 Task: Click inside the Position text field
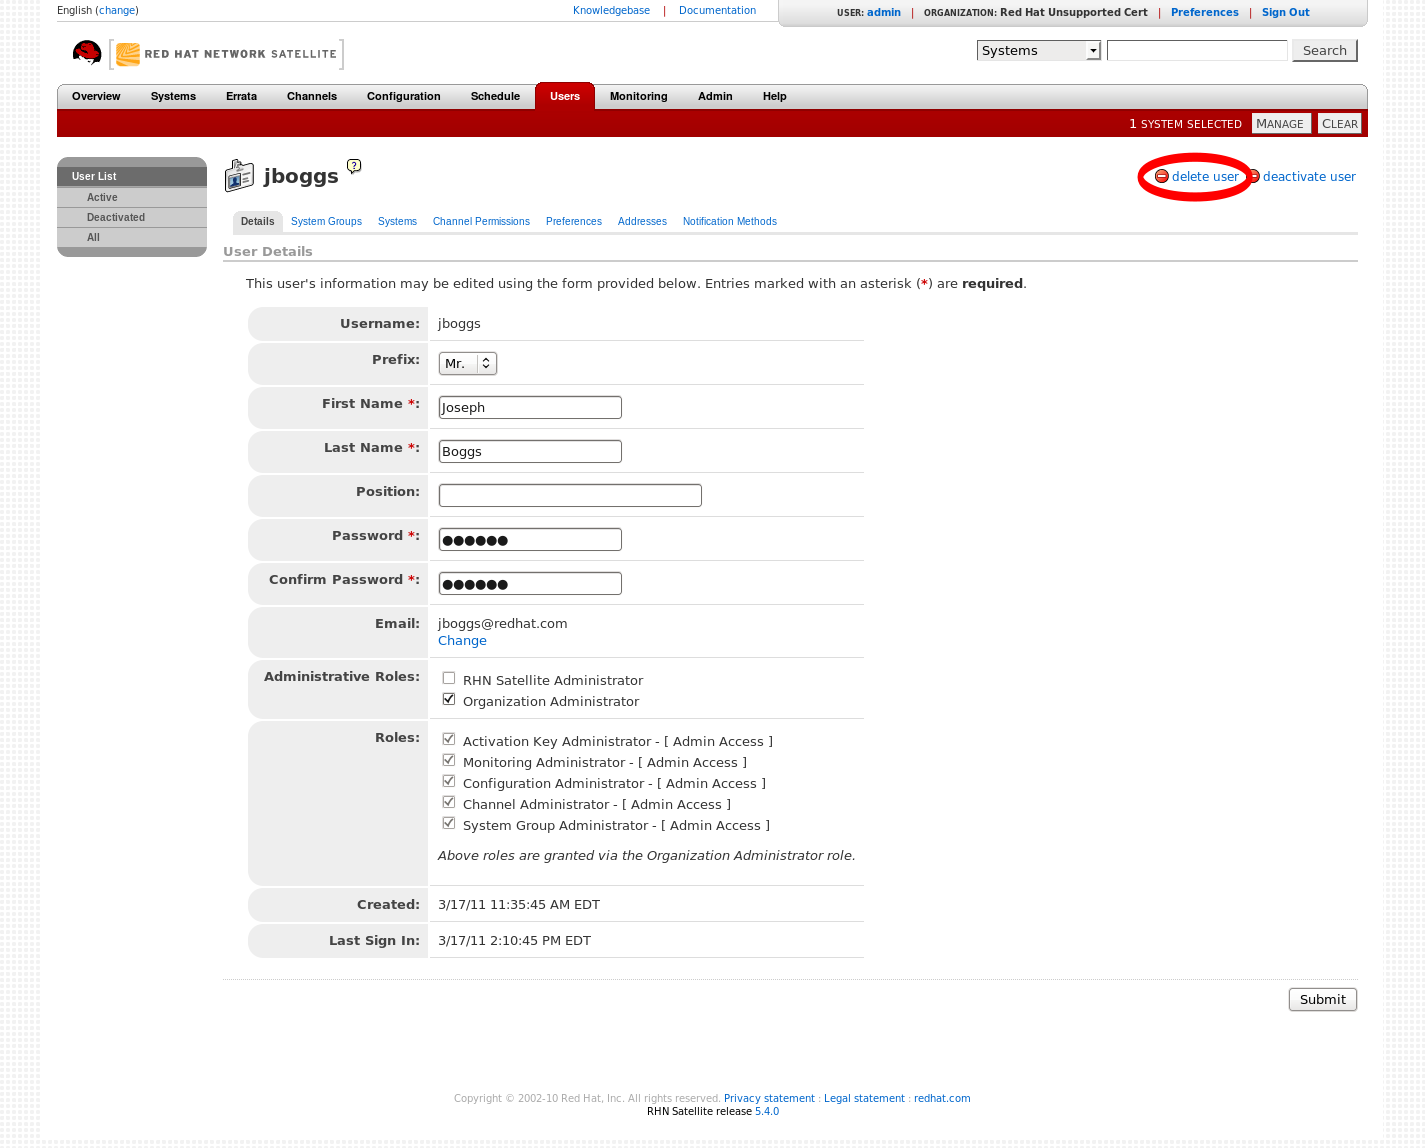click(570, 495)
